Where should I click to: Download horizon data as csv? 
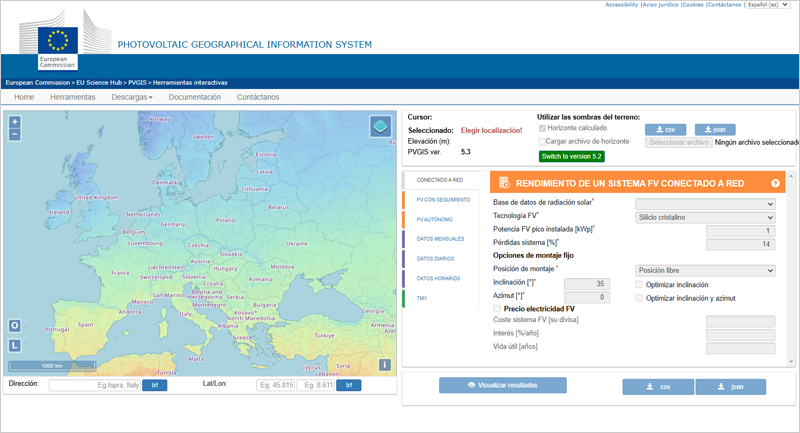pyautogui.click(x=665, y=130)
